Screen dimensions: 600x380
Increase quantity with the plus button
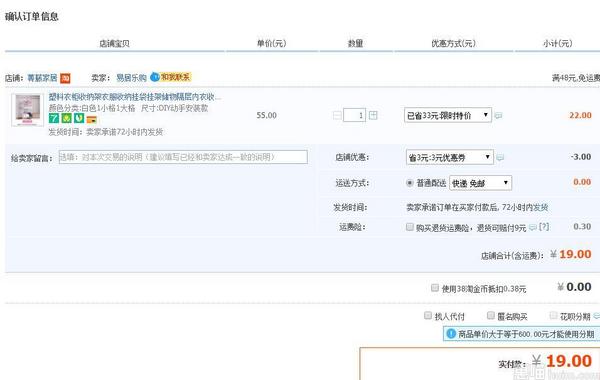373,115
